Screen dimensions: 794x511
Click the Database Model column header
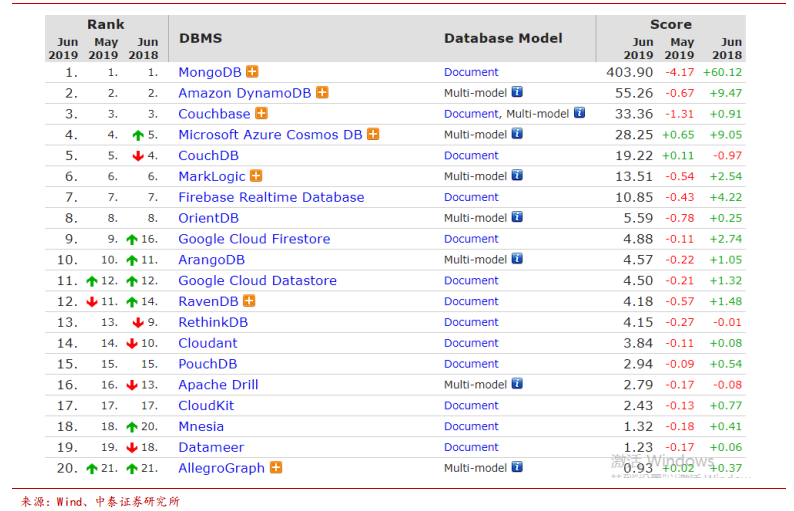click(x=503, y=38)
